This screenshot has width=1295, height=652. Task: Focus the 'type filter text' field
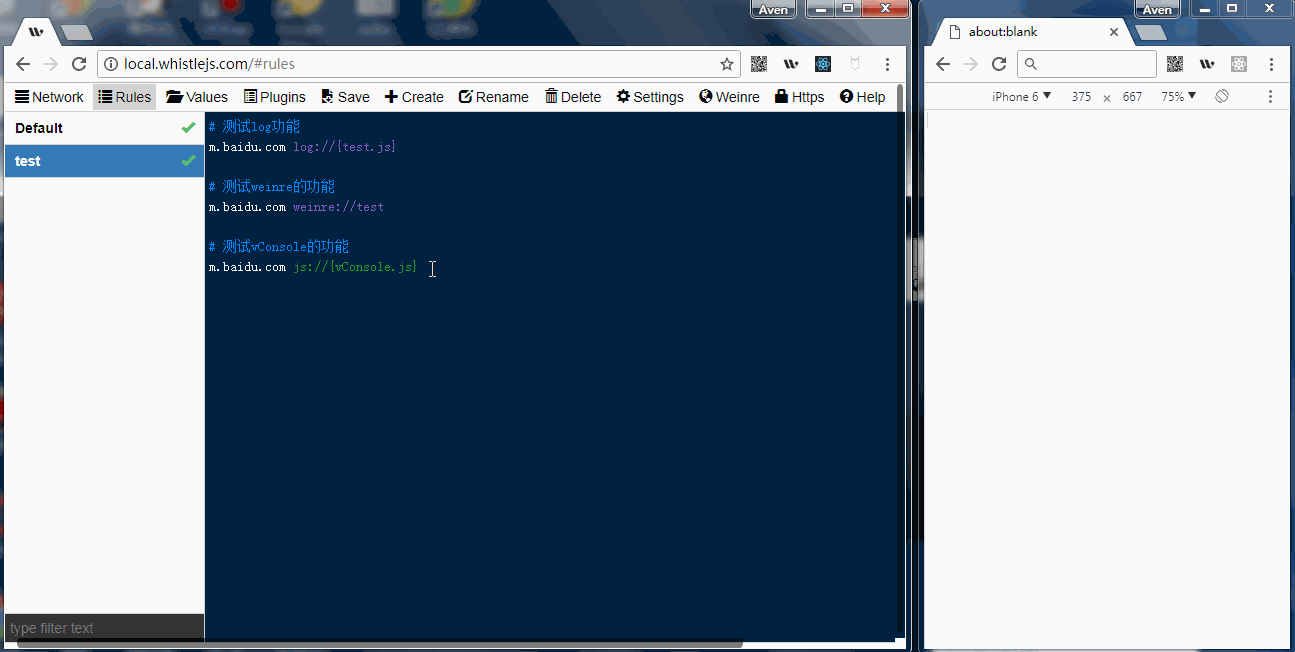pyautogui.click(x=104, y=628)
